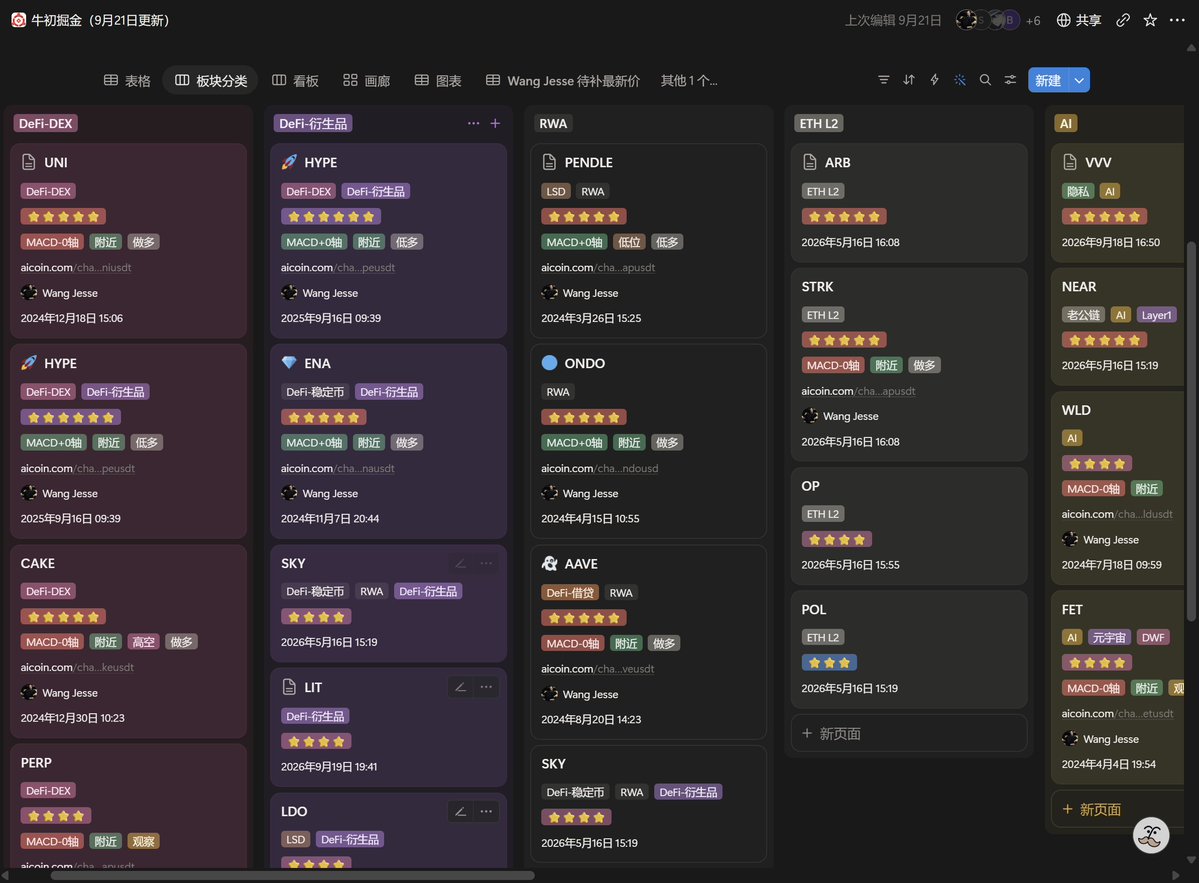The width and height of the screenshot is (1199, 883).
Task: Open database search magnifier icon
Action: coord(985,80)
